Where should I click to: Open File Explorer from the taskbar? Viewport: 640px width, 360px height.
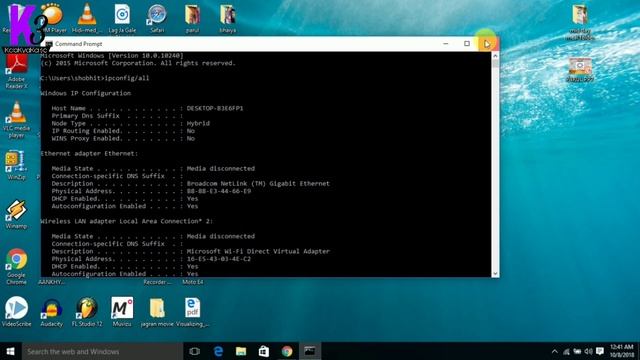(x=241, y=351)
